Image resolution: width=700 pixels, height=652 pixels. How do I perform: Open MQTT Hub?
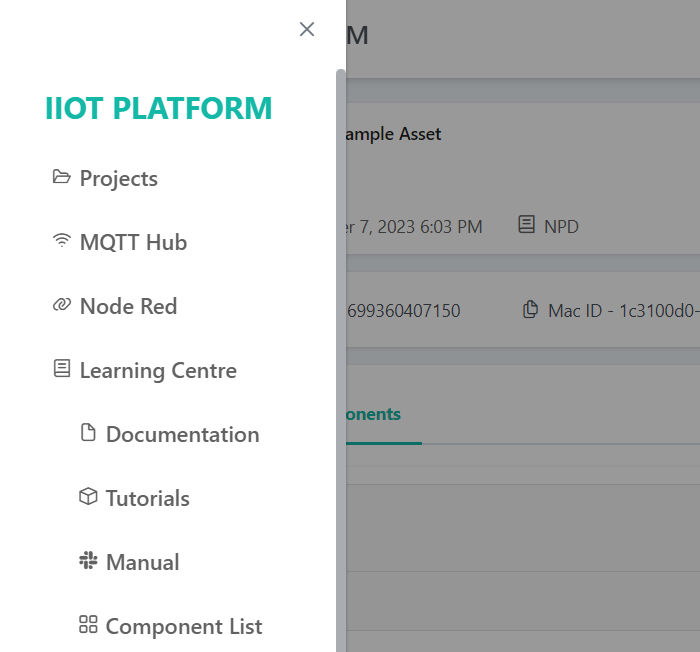[133, 242]
